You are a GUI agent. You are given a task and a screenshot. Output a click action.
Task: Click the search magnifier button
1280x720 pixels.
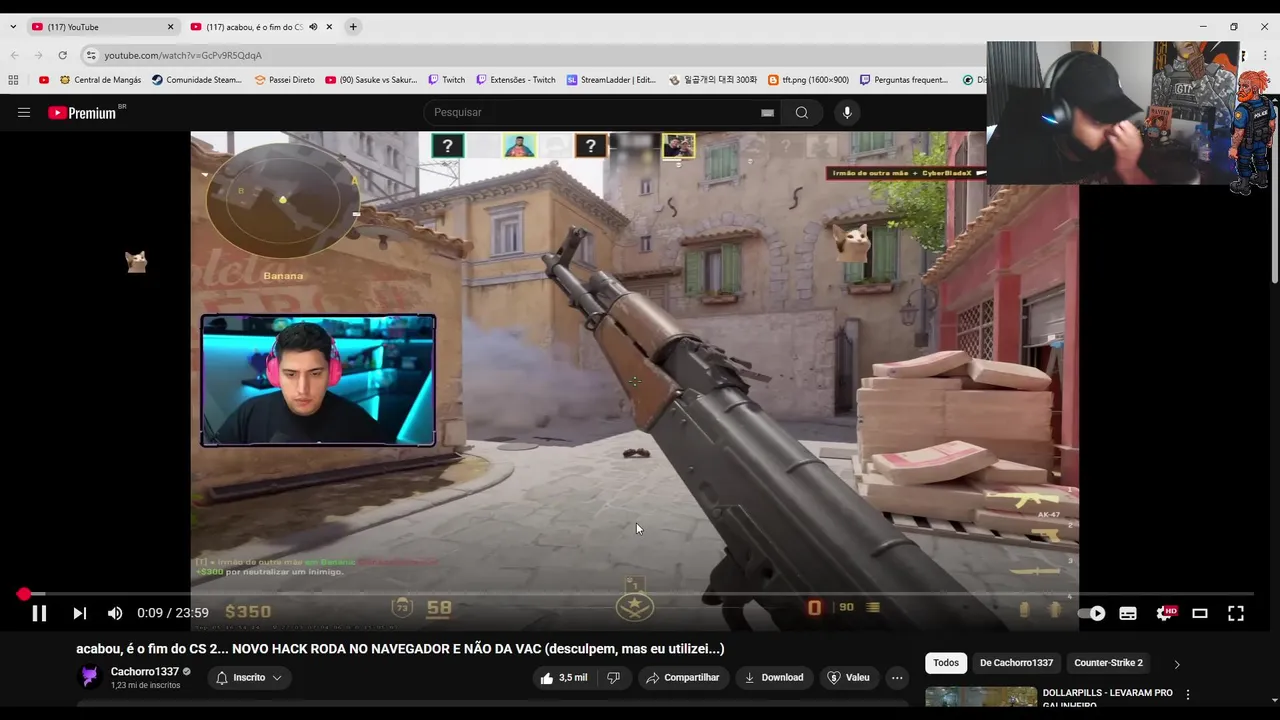point(801,112)
